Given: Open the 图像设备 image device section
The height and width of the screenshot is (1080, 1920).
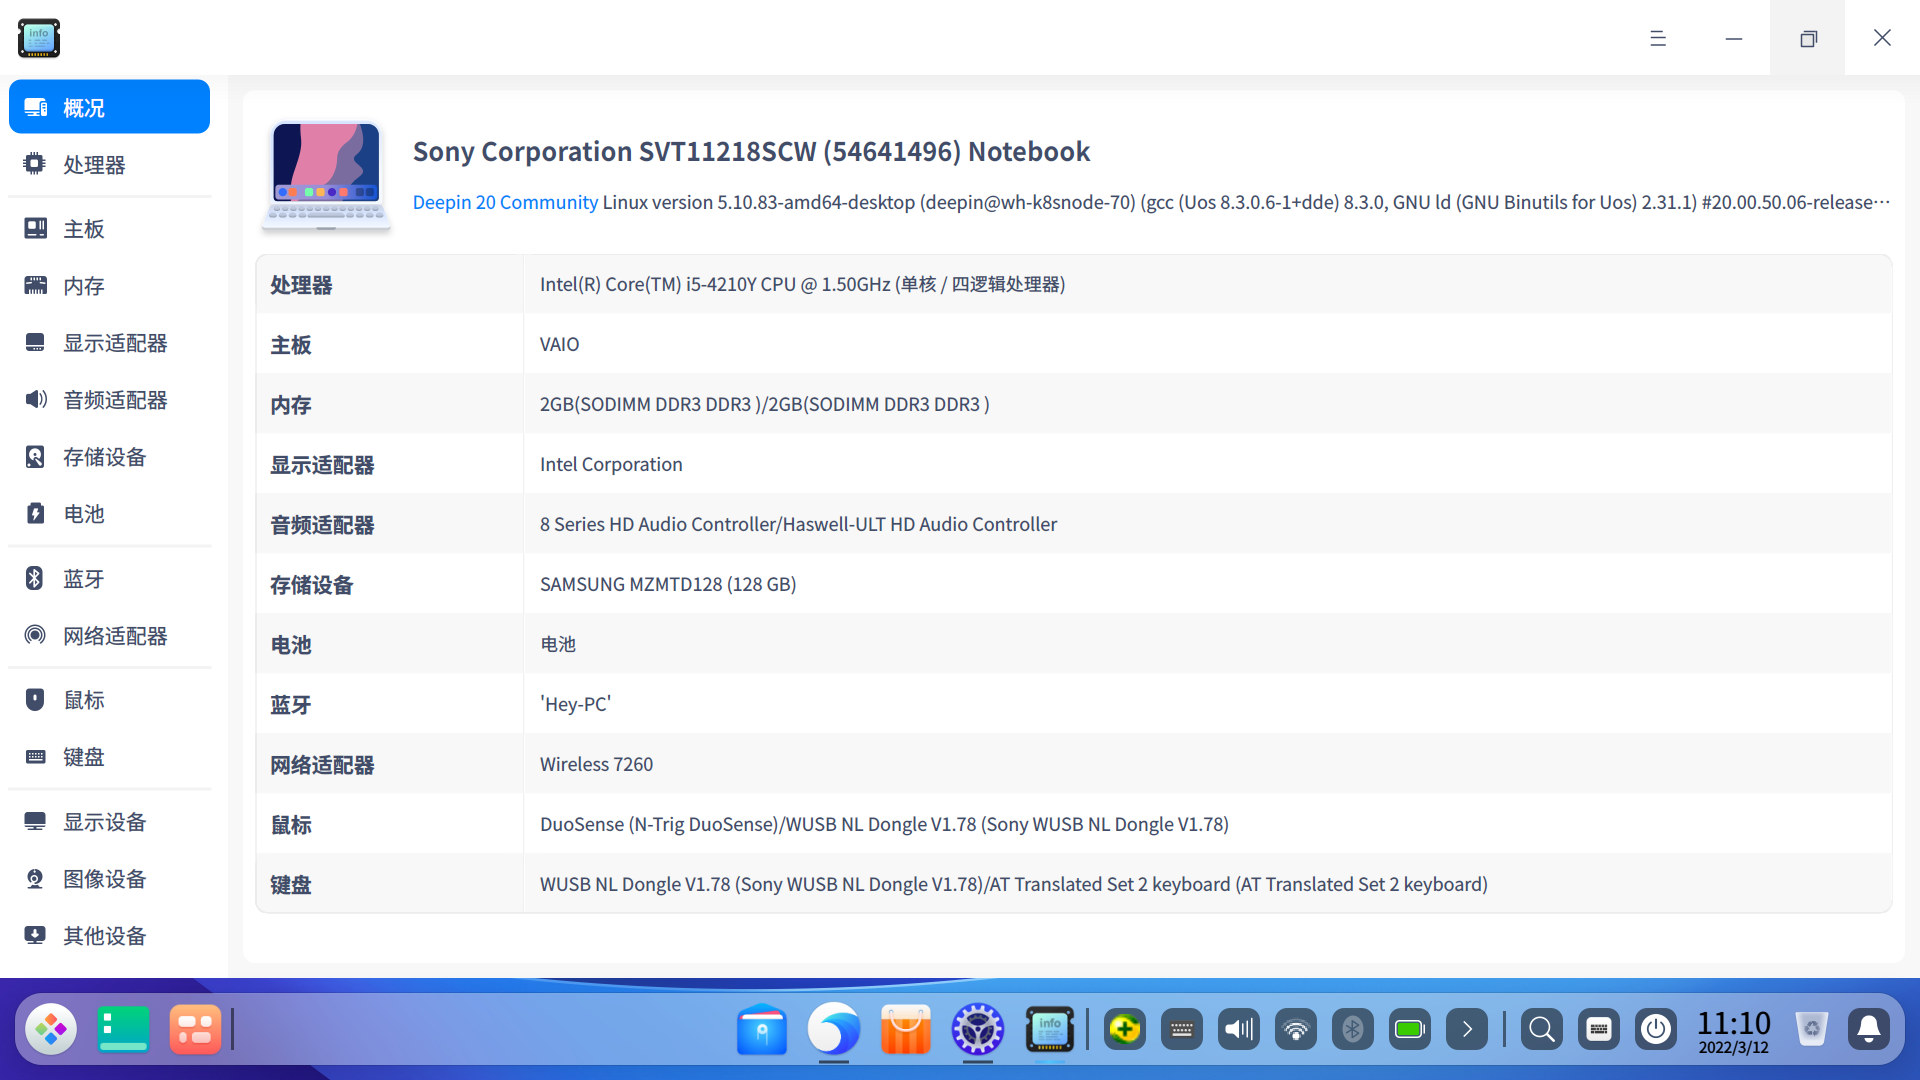Looking at the screenshot, I should point(104,879).
